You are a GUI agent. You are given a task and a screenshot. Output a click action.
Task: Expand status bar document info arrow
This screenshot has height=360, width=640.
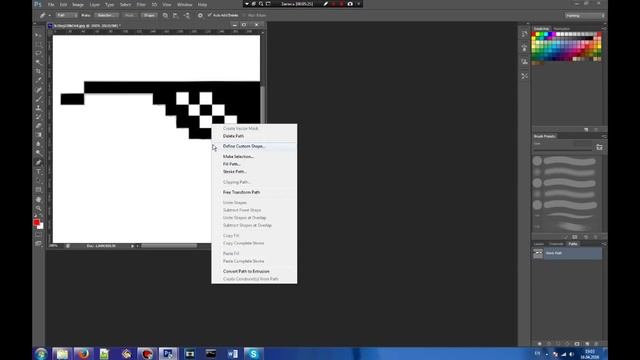tap(132, 246)
